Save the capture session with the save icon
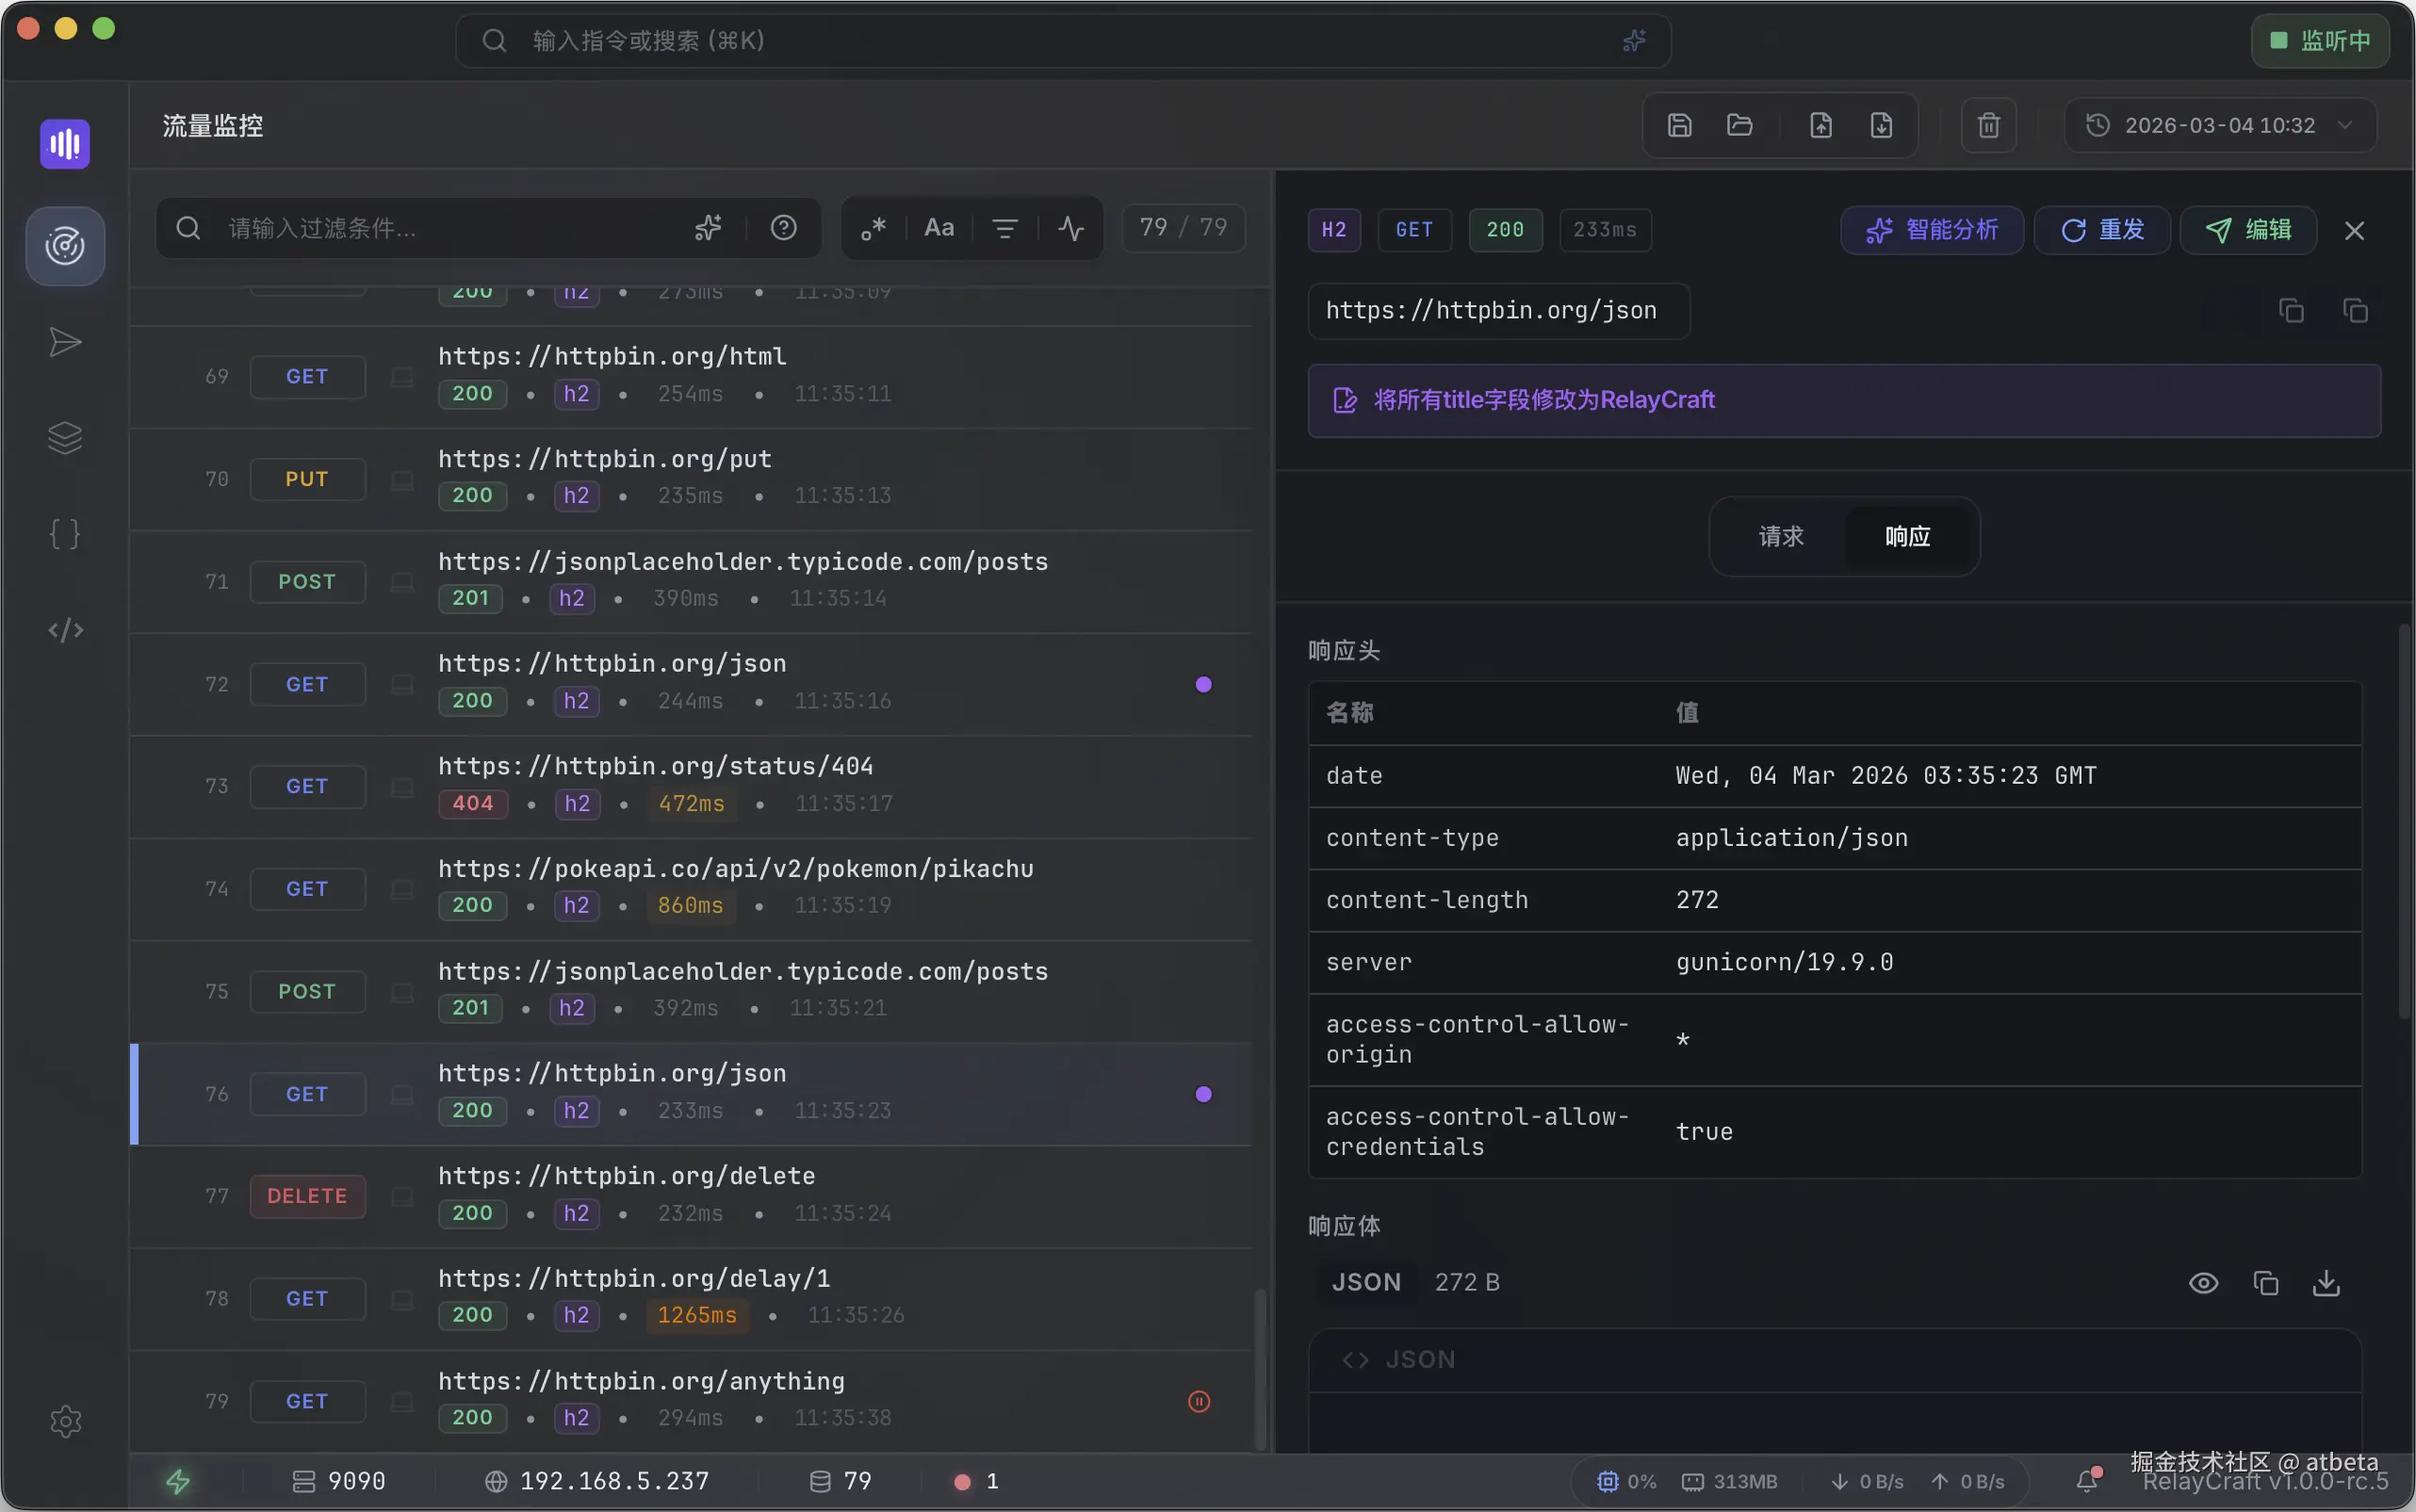The height and width of the screenshot is (1512, 2416). pyautogui.click(x=1680, y=124)
